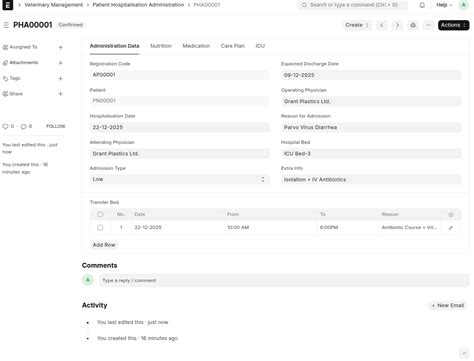Click the Tags sidebar label
The width and height of the screenshot is (474, 361).
click(15, 78)
